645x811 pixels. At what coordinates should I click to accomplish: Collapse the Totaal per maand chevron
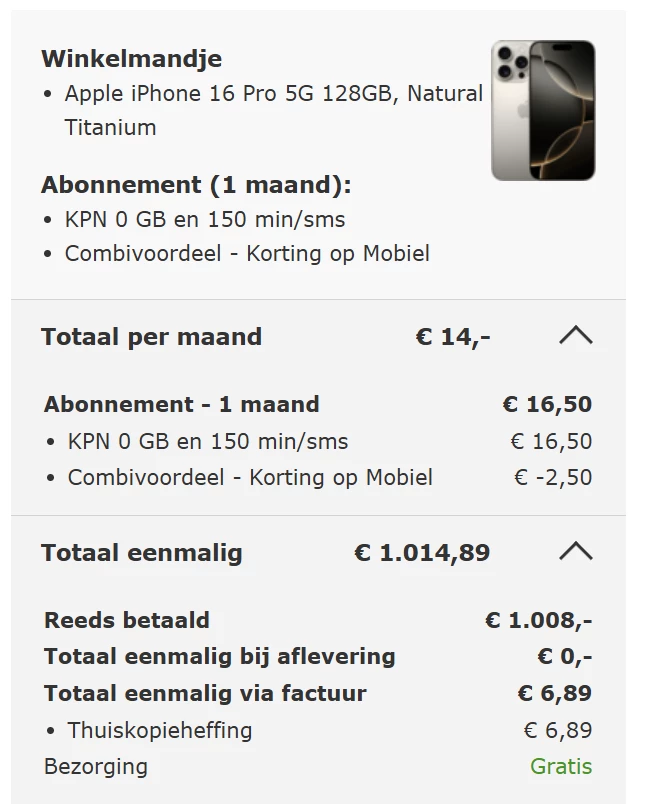pos(575,337)
